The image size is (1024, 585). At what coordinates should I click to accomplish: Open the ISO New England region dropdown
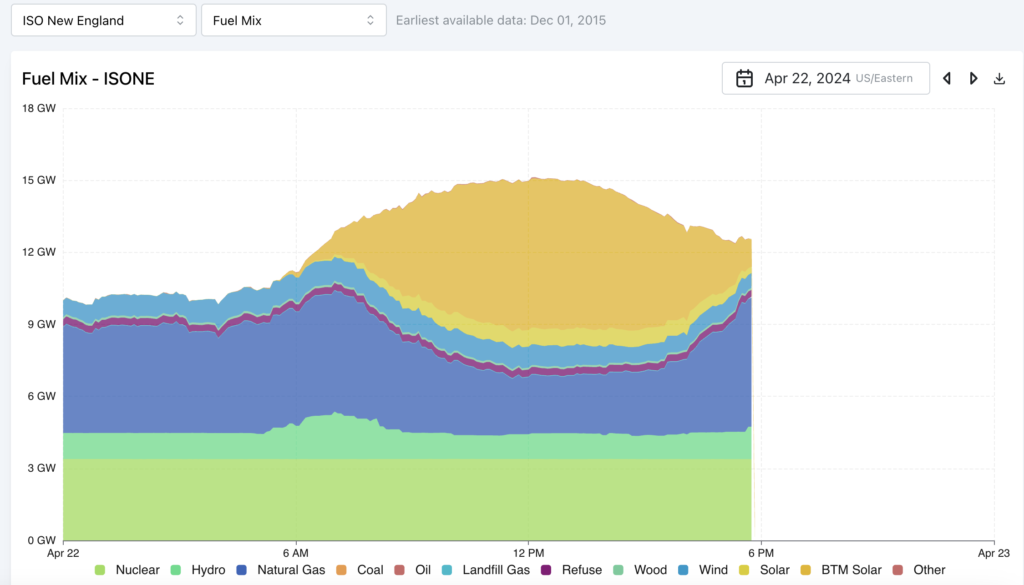[x=103, y=20]
